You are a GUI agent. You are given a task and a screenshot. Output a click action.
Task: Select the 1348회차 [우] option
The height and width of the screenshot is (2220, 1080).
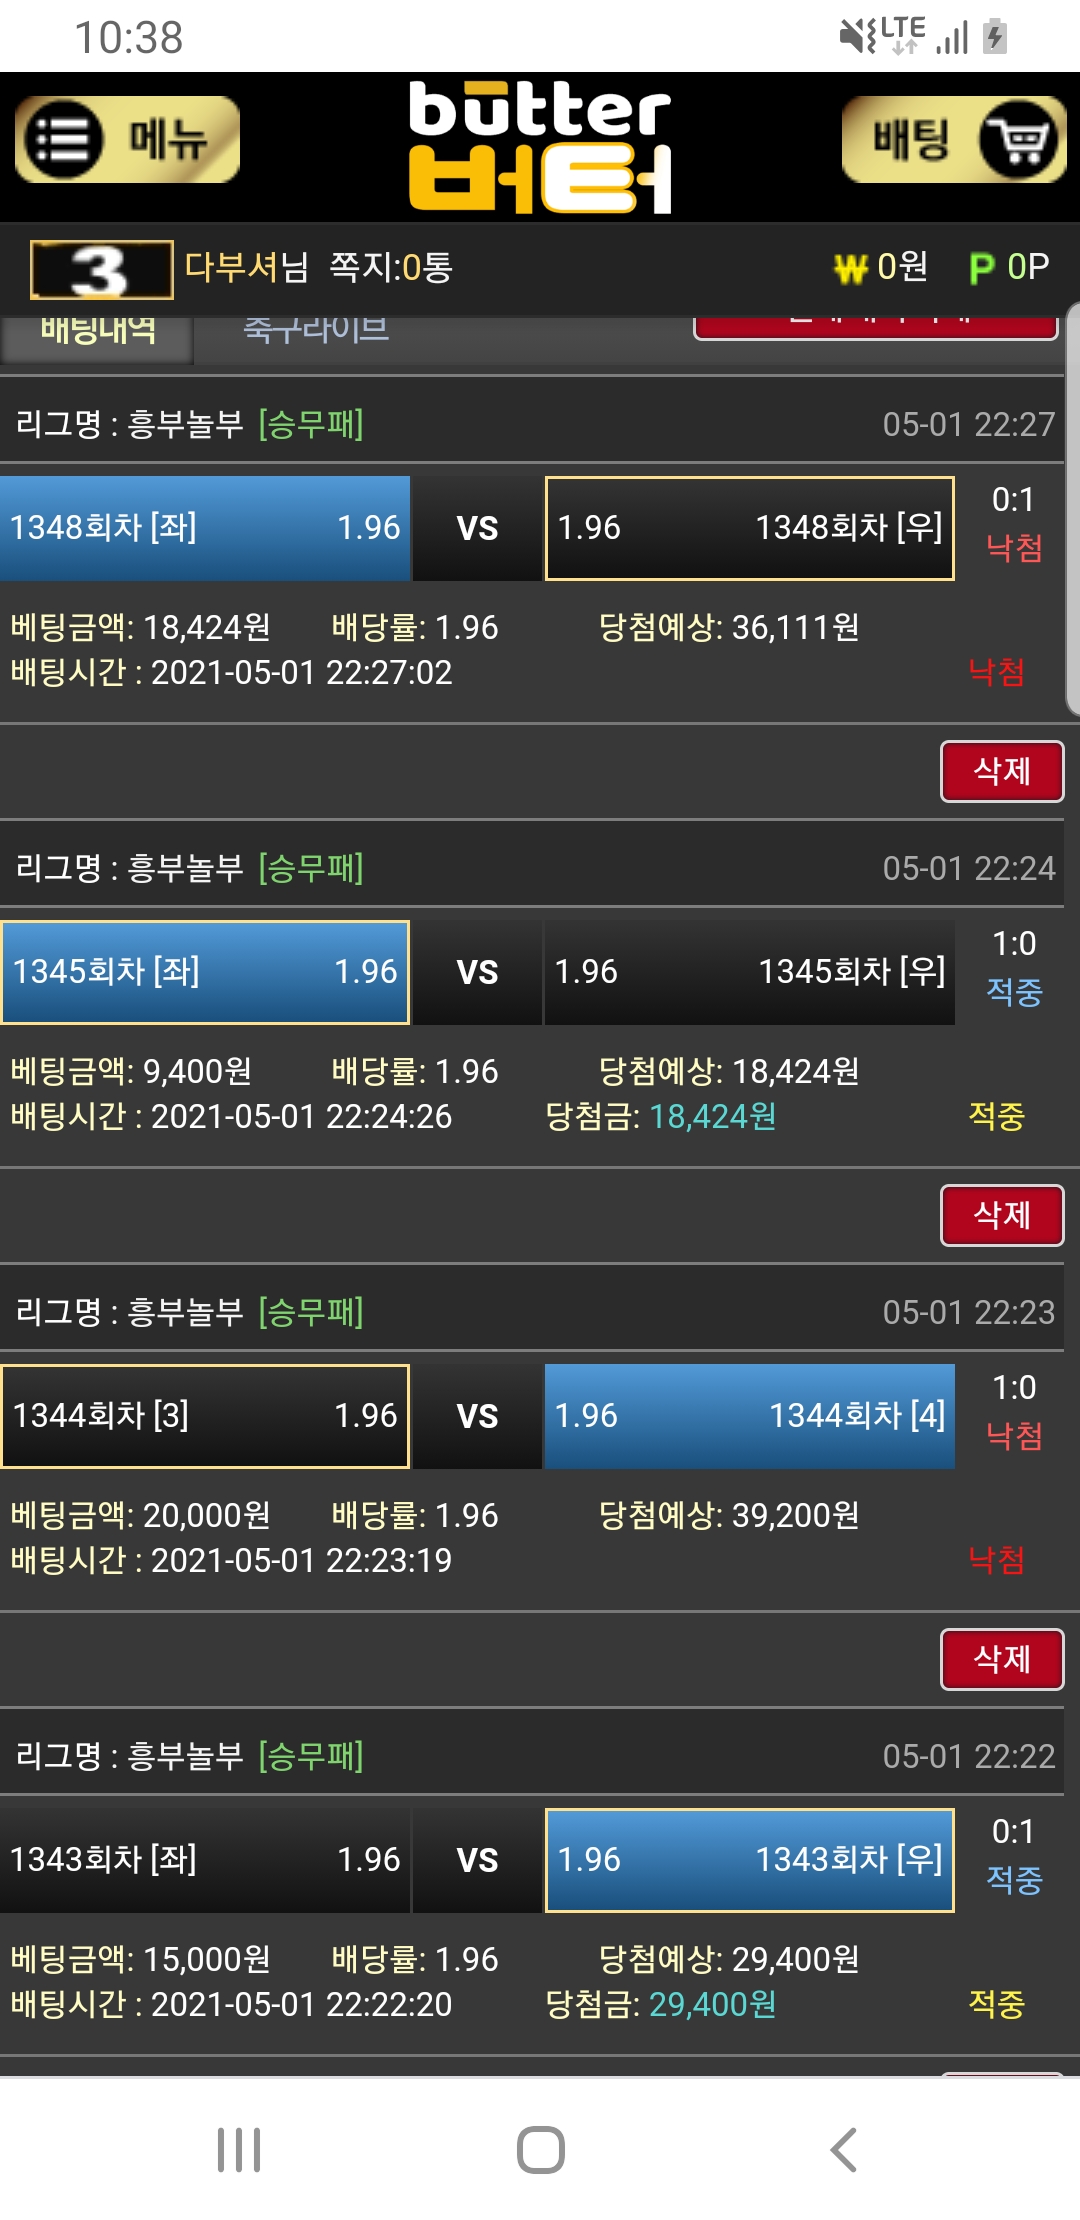point(749,528)
